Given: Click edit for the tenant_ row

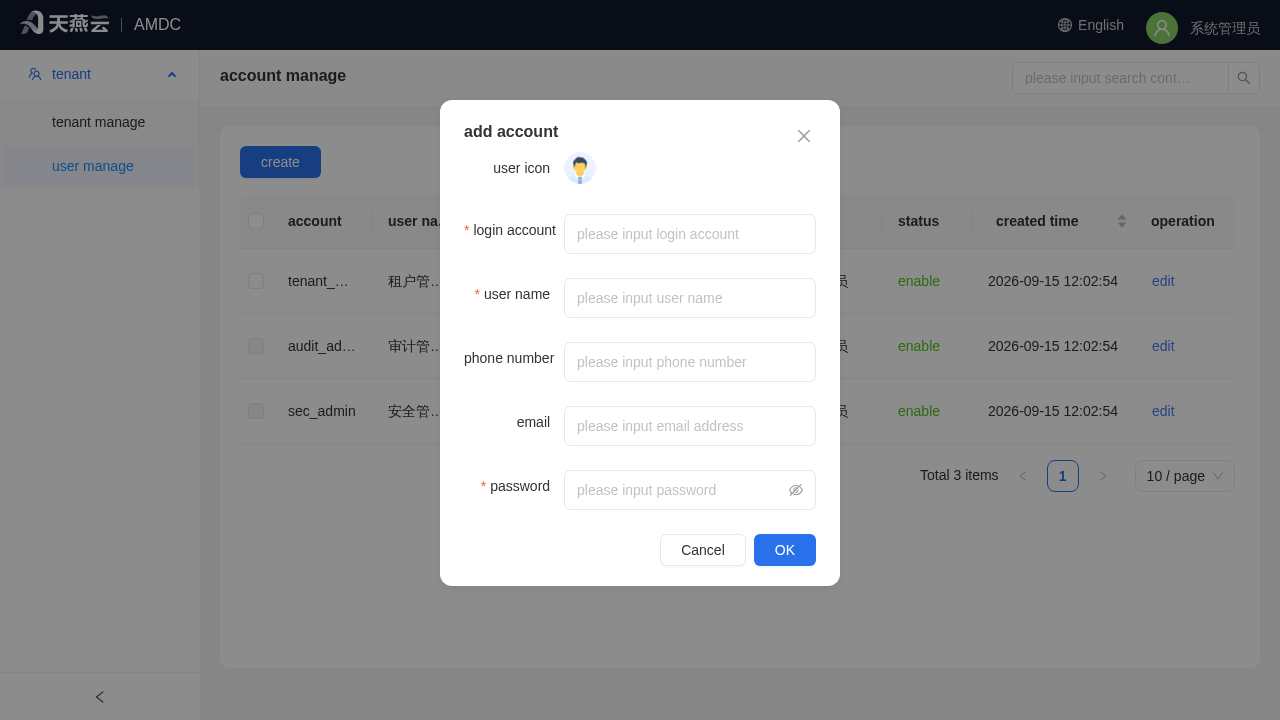Looking at the screenshot, I should pos(1163,281).
